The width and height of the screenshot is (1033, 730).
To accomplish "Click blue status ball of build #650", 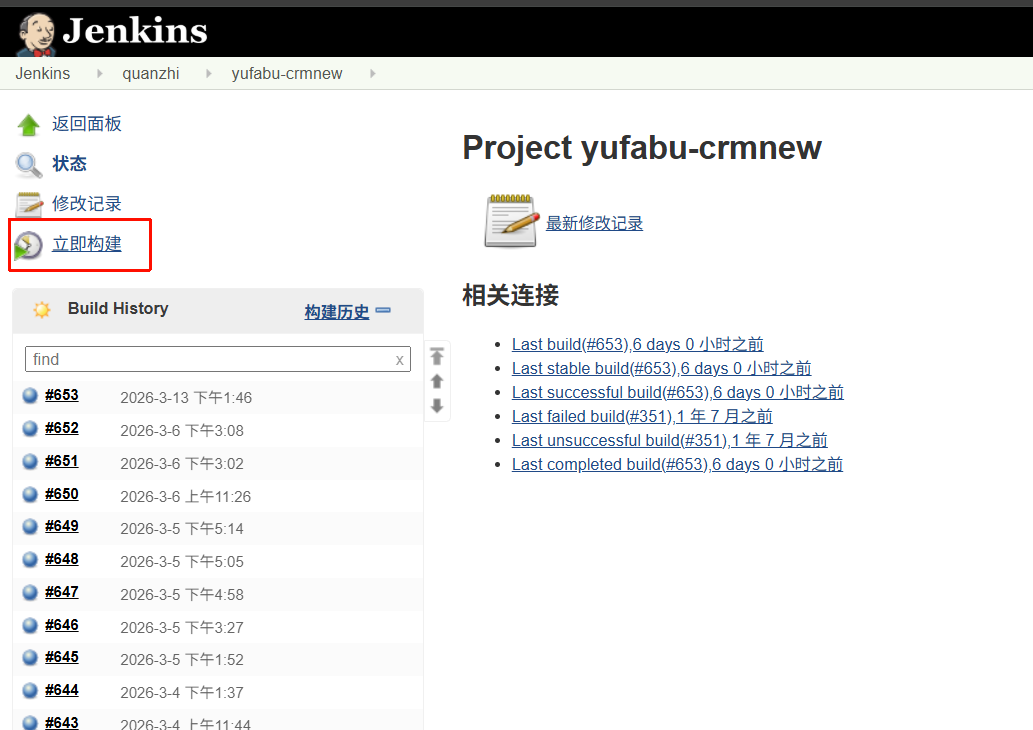I will pos(30,493).
